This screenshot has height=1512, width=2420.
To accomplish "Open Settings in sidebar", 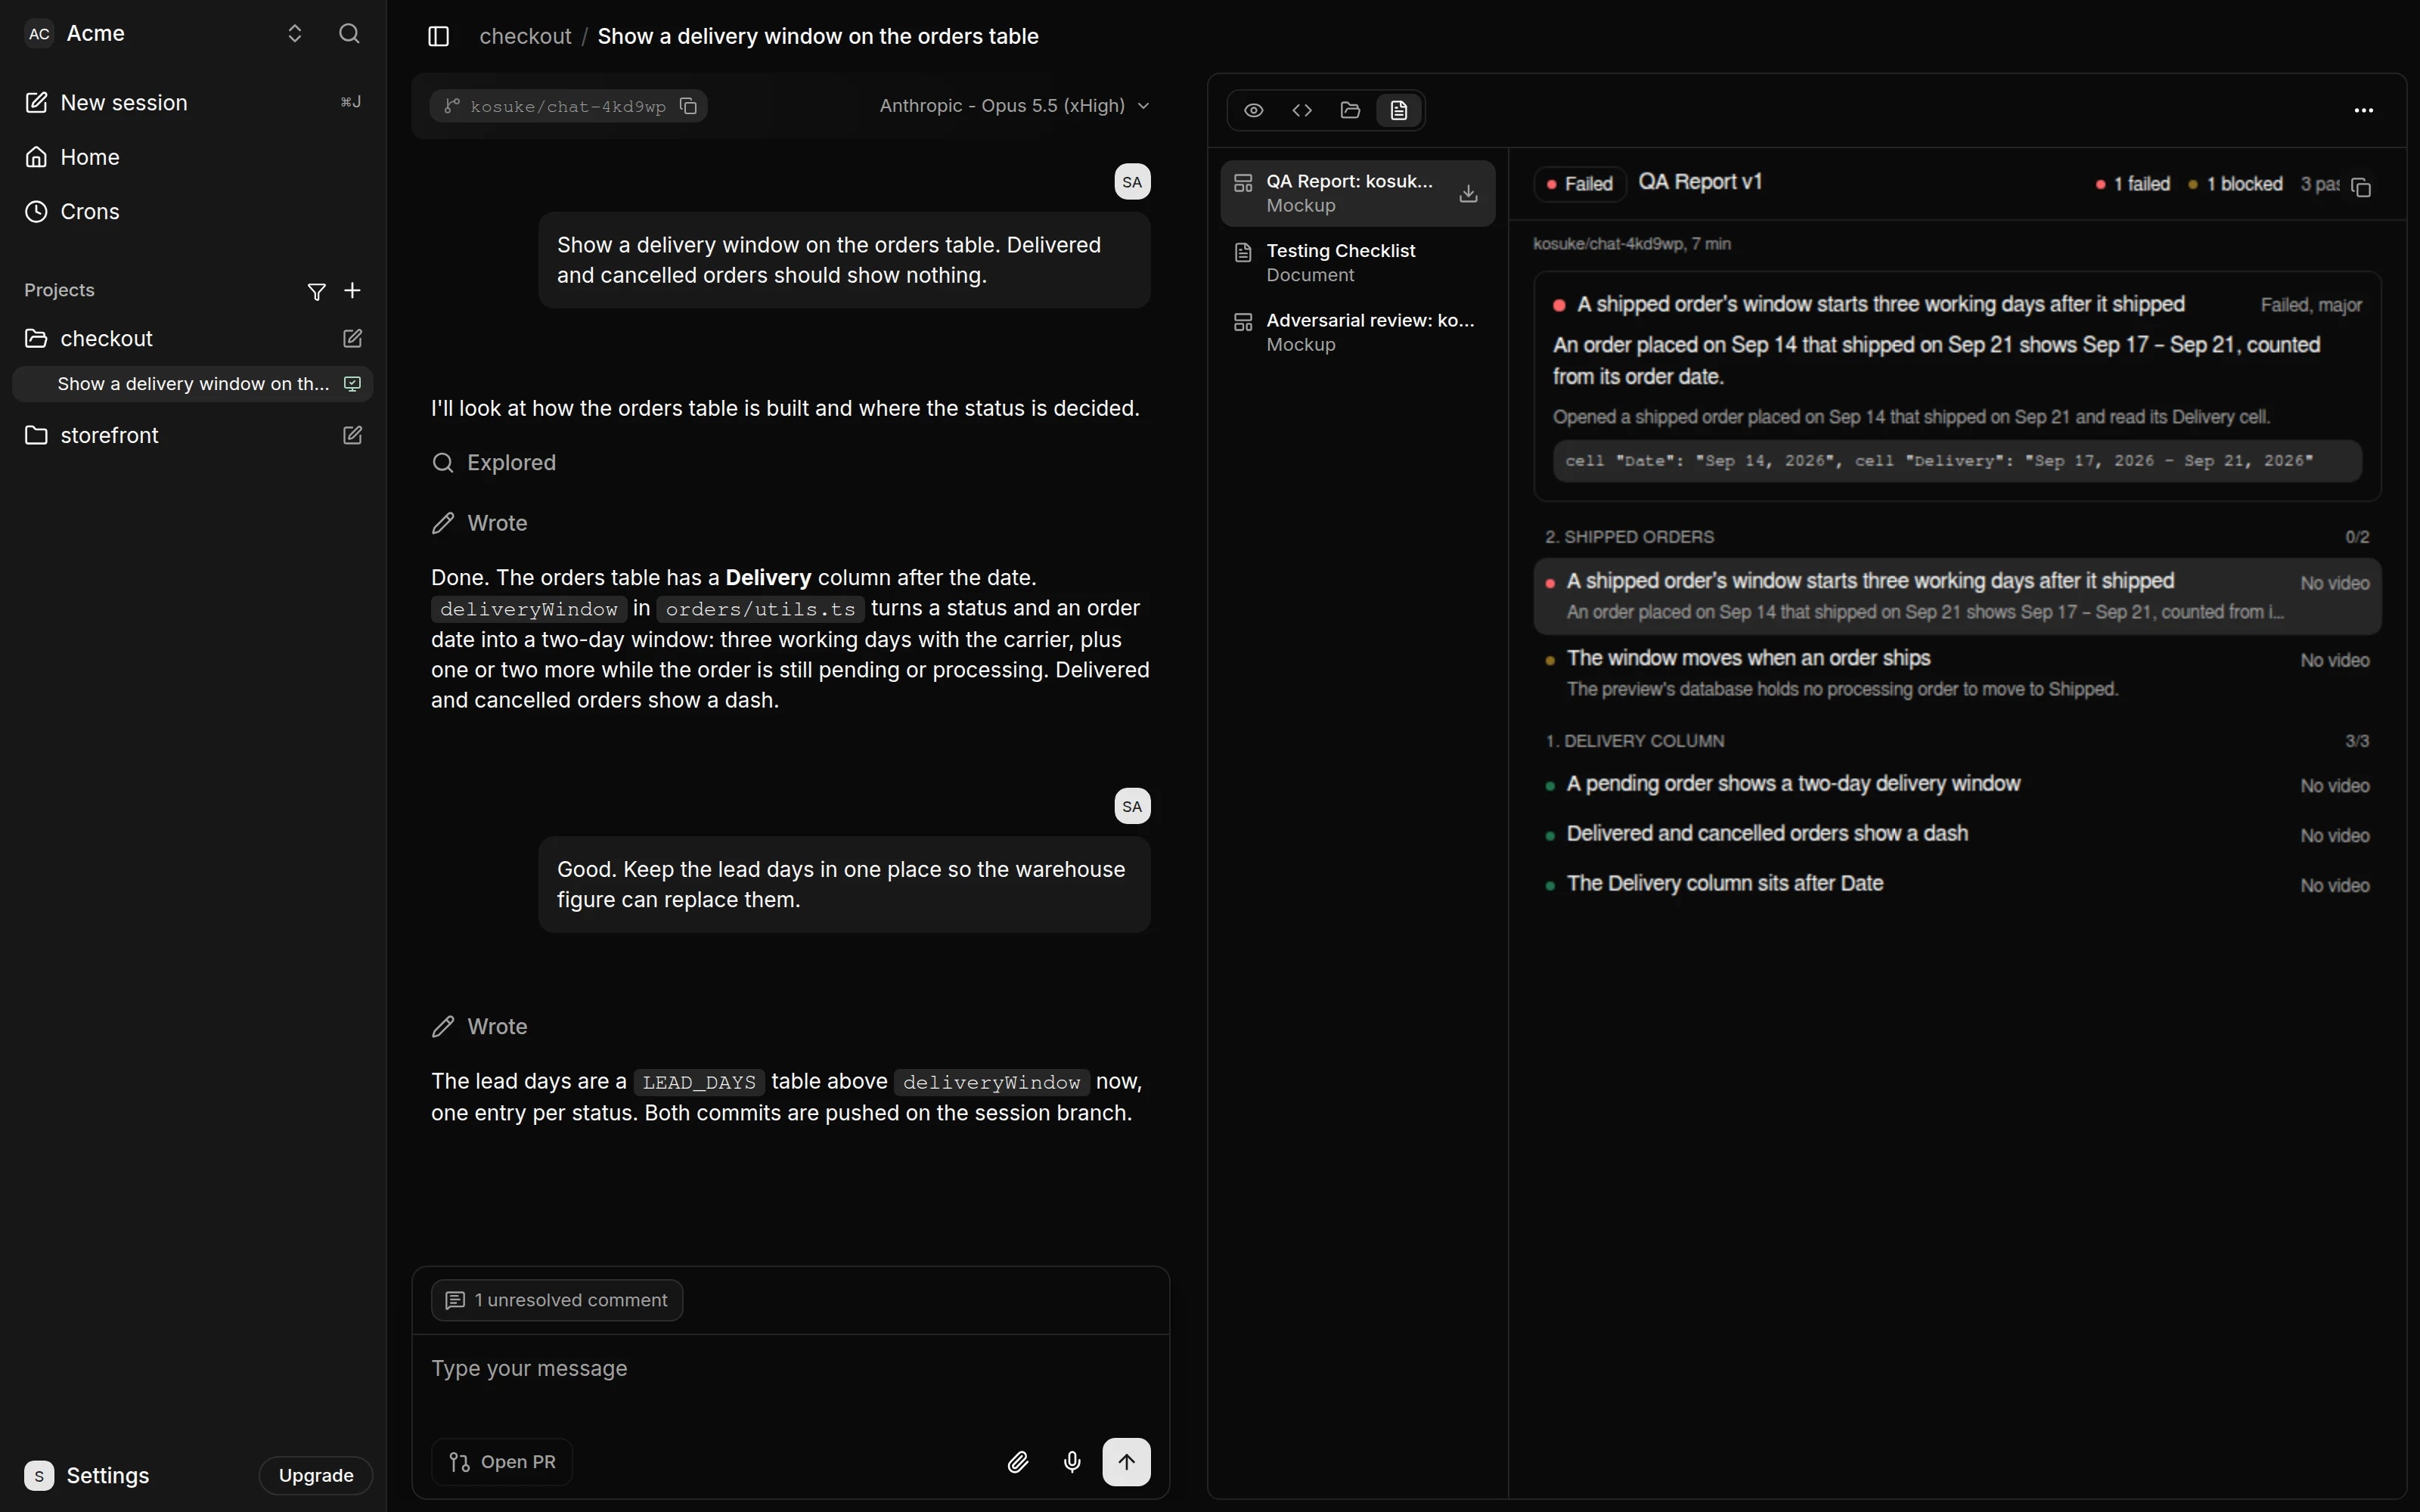I will tap(88, 1475).
